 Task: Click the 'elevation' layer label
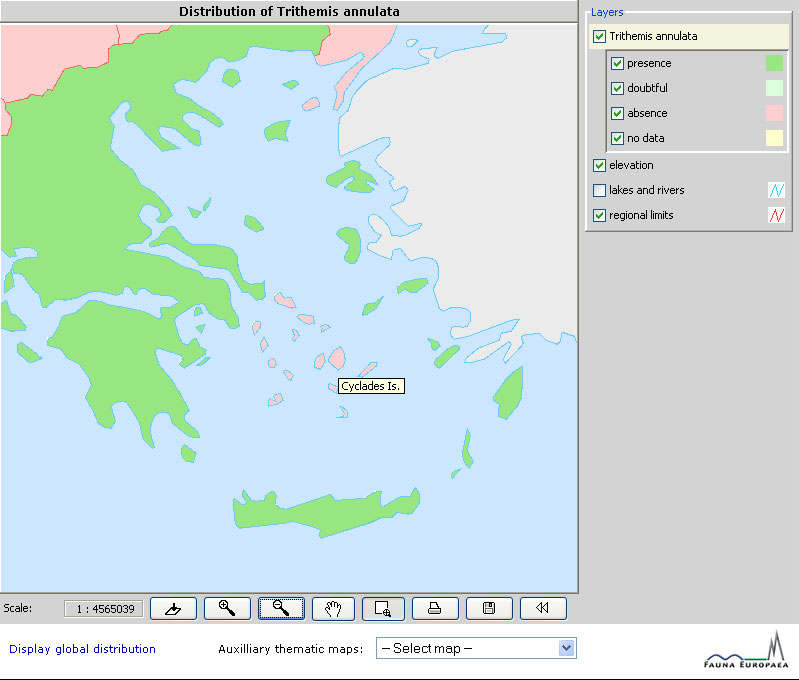point(631,165)
